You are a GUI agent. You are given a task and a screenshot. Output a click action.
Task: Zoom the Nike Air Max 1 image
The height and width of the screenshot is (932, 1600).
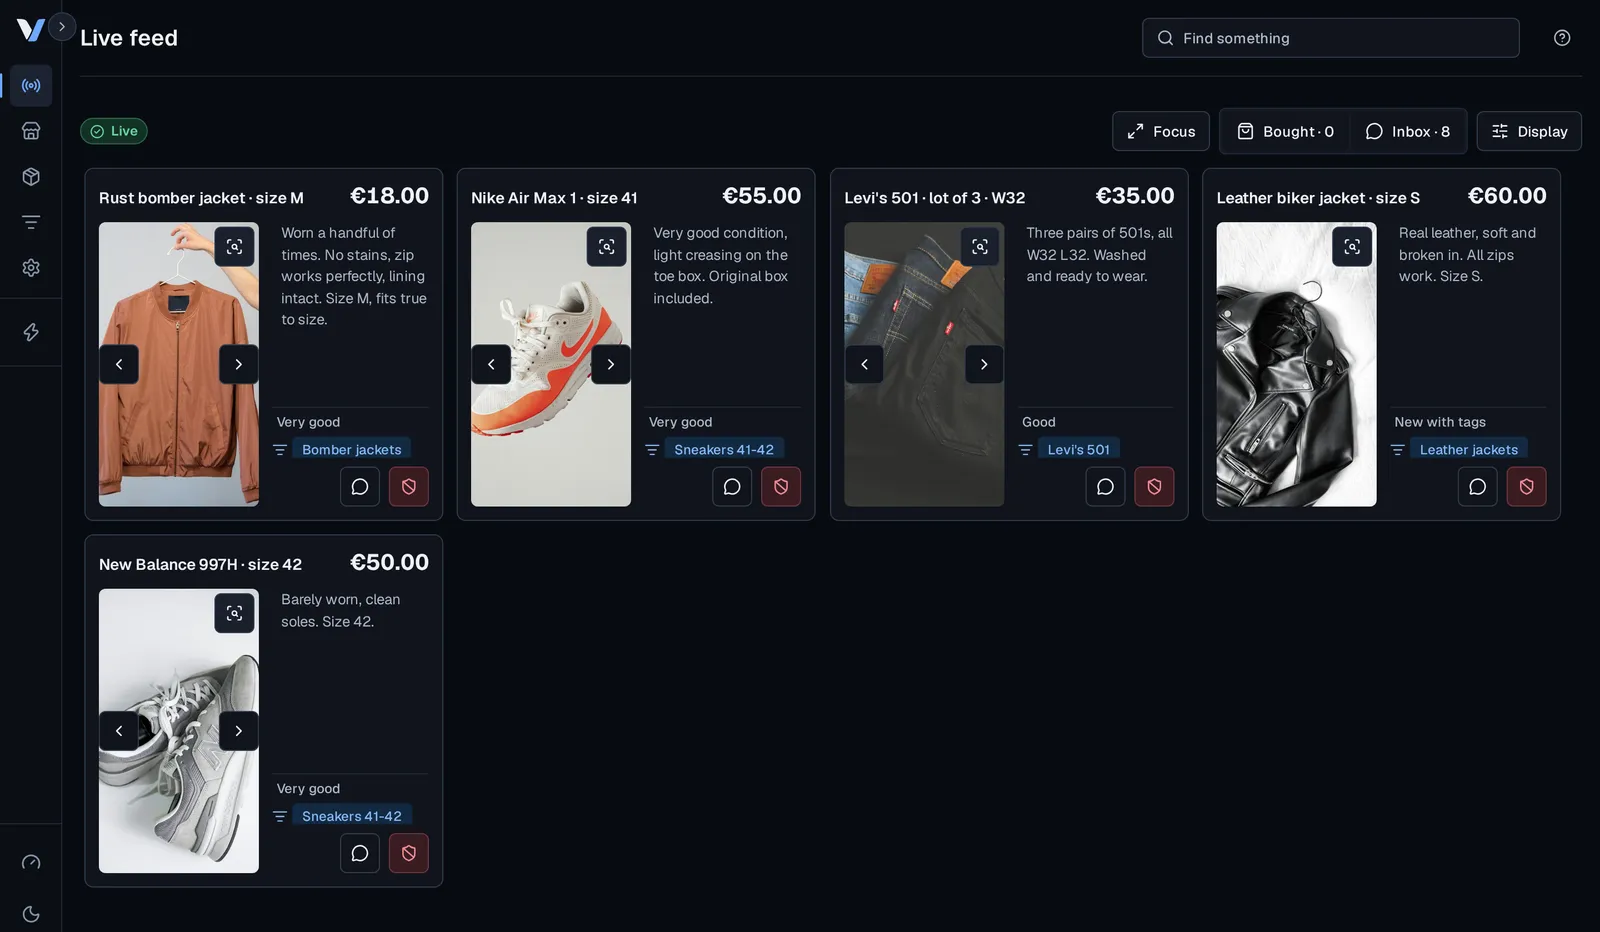click(607, 247)
